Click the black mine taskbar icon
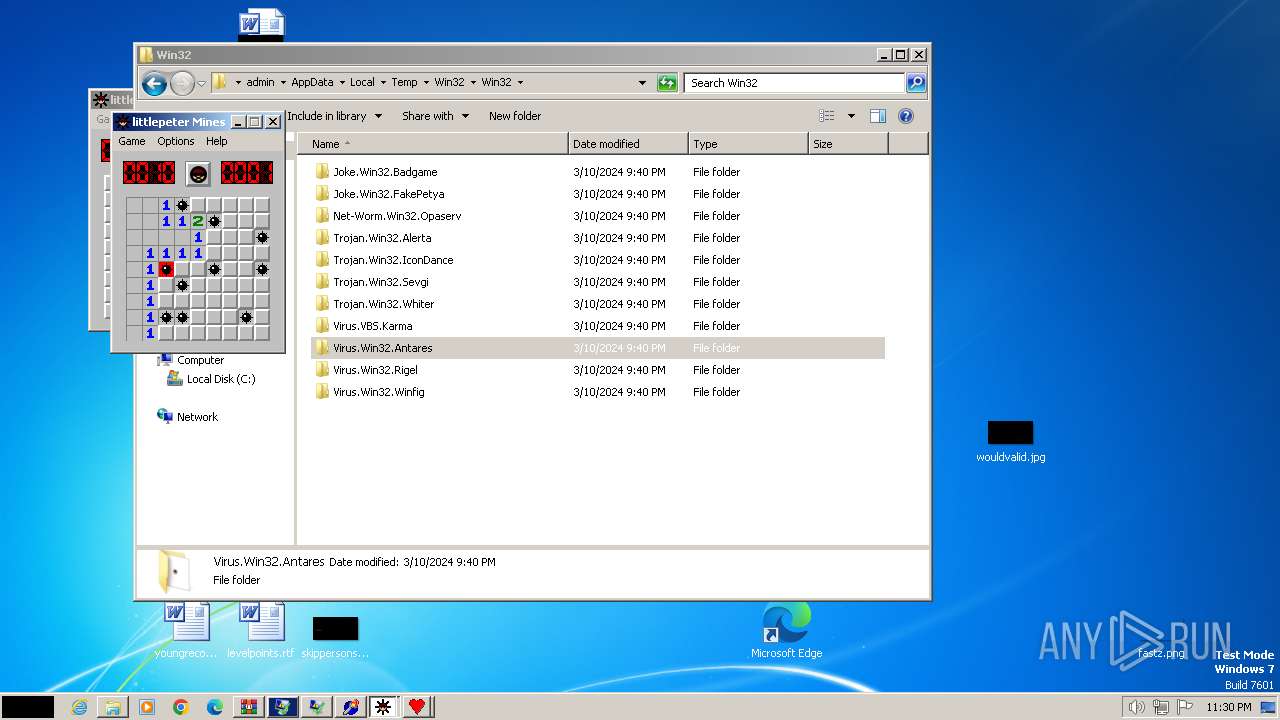Viewport: 1280px width, 720px height. (382, 707)
